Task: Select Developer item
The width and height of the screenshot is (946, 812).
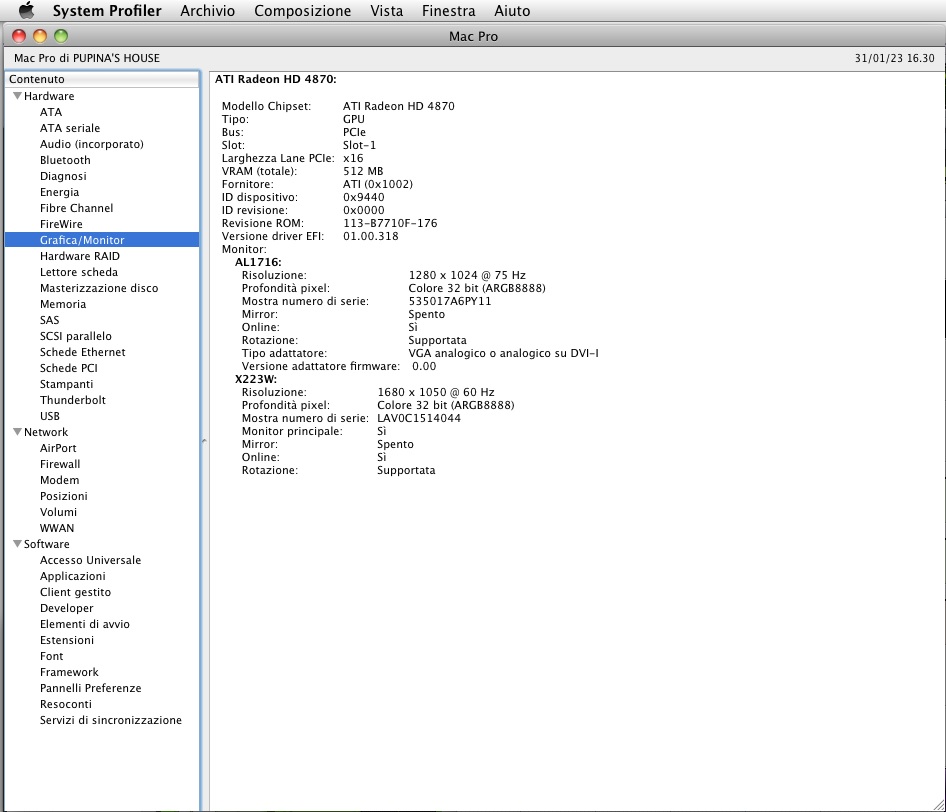Action: 66,607
